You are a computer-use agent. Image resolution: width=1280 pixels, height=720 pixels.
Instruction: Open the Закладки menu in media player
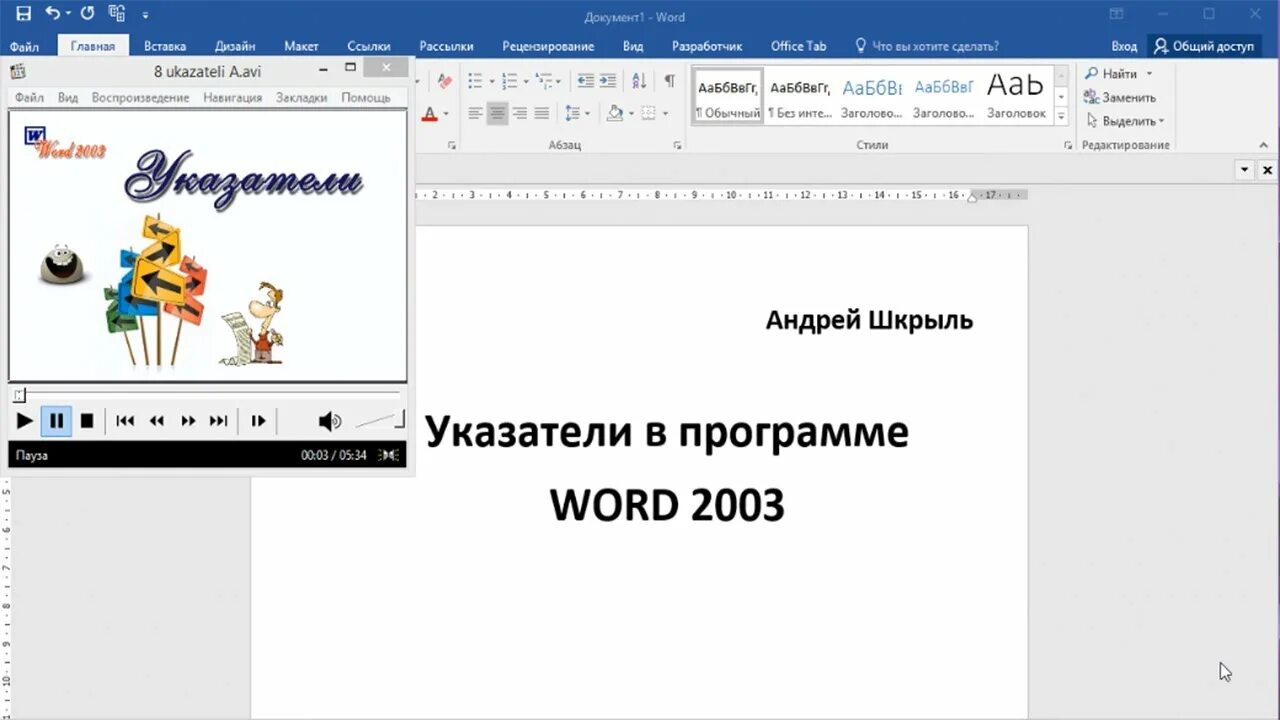[301, 98]
